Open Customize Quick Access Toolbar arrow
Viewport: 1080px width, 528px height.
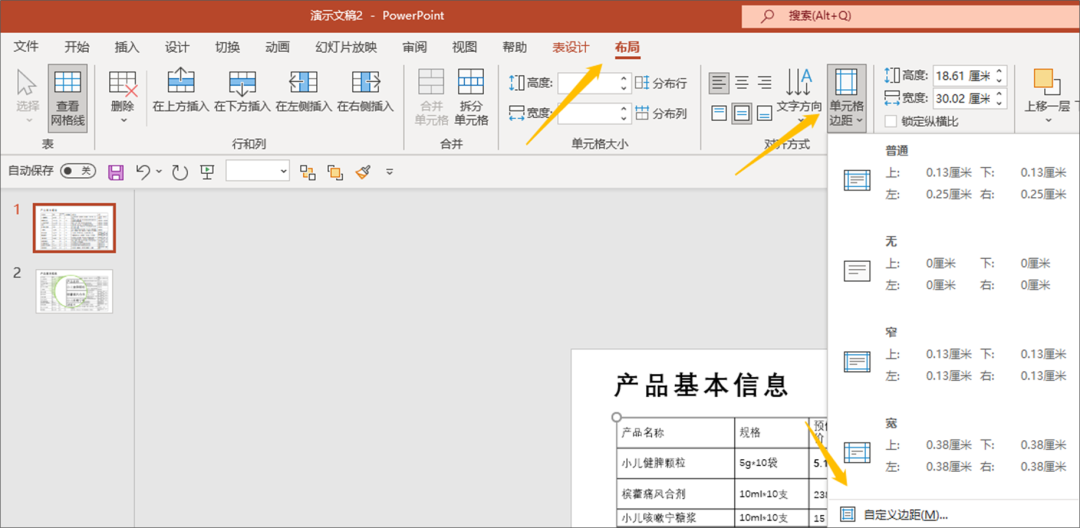point(390,171)
